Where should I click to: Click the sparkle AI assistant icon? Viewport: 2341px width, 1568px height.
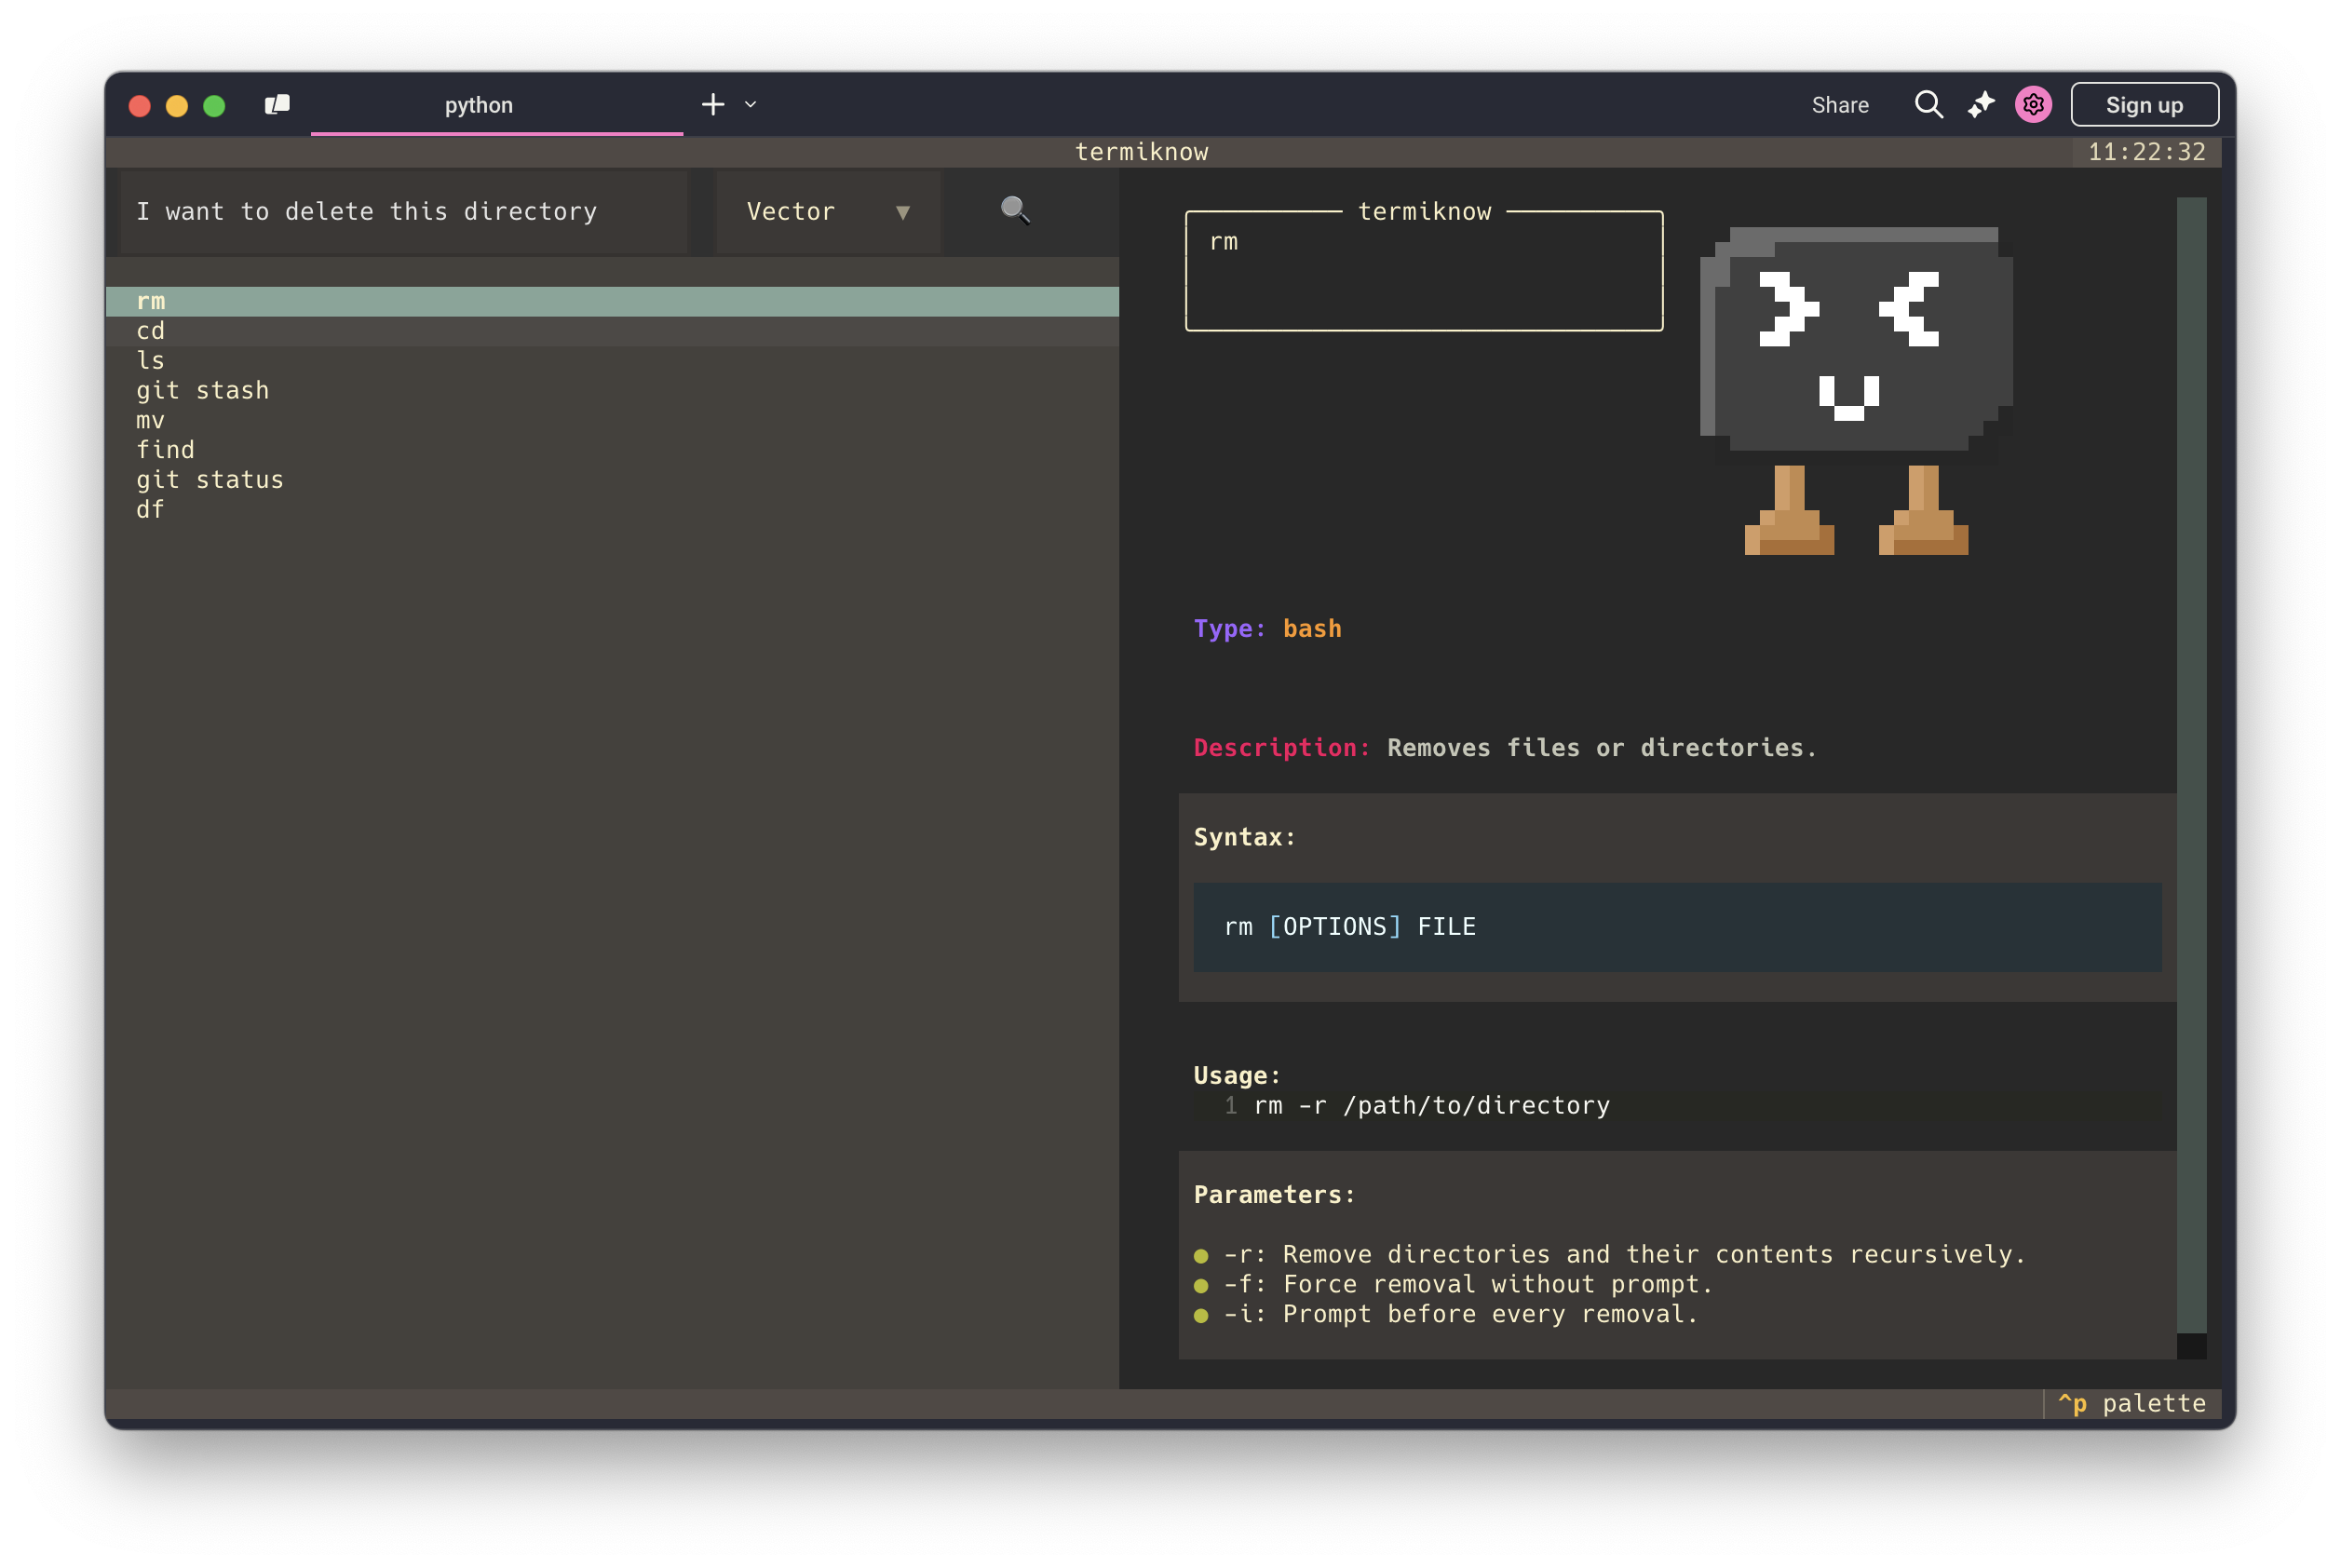[x=1981, y=105]
